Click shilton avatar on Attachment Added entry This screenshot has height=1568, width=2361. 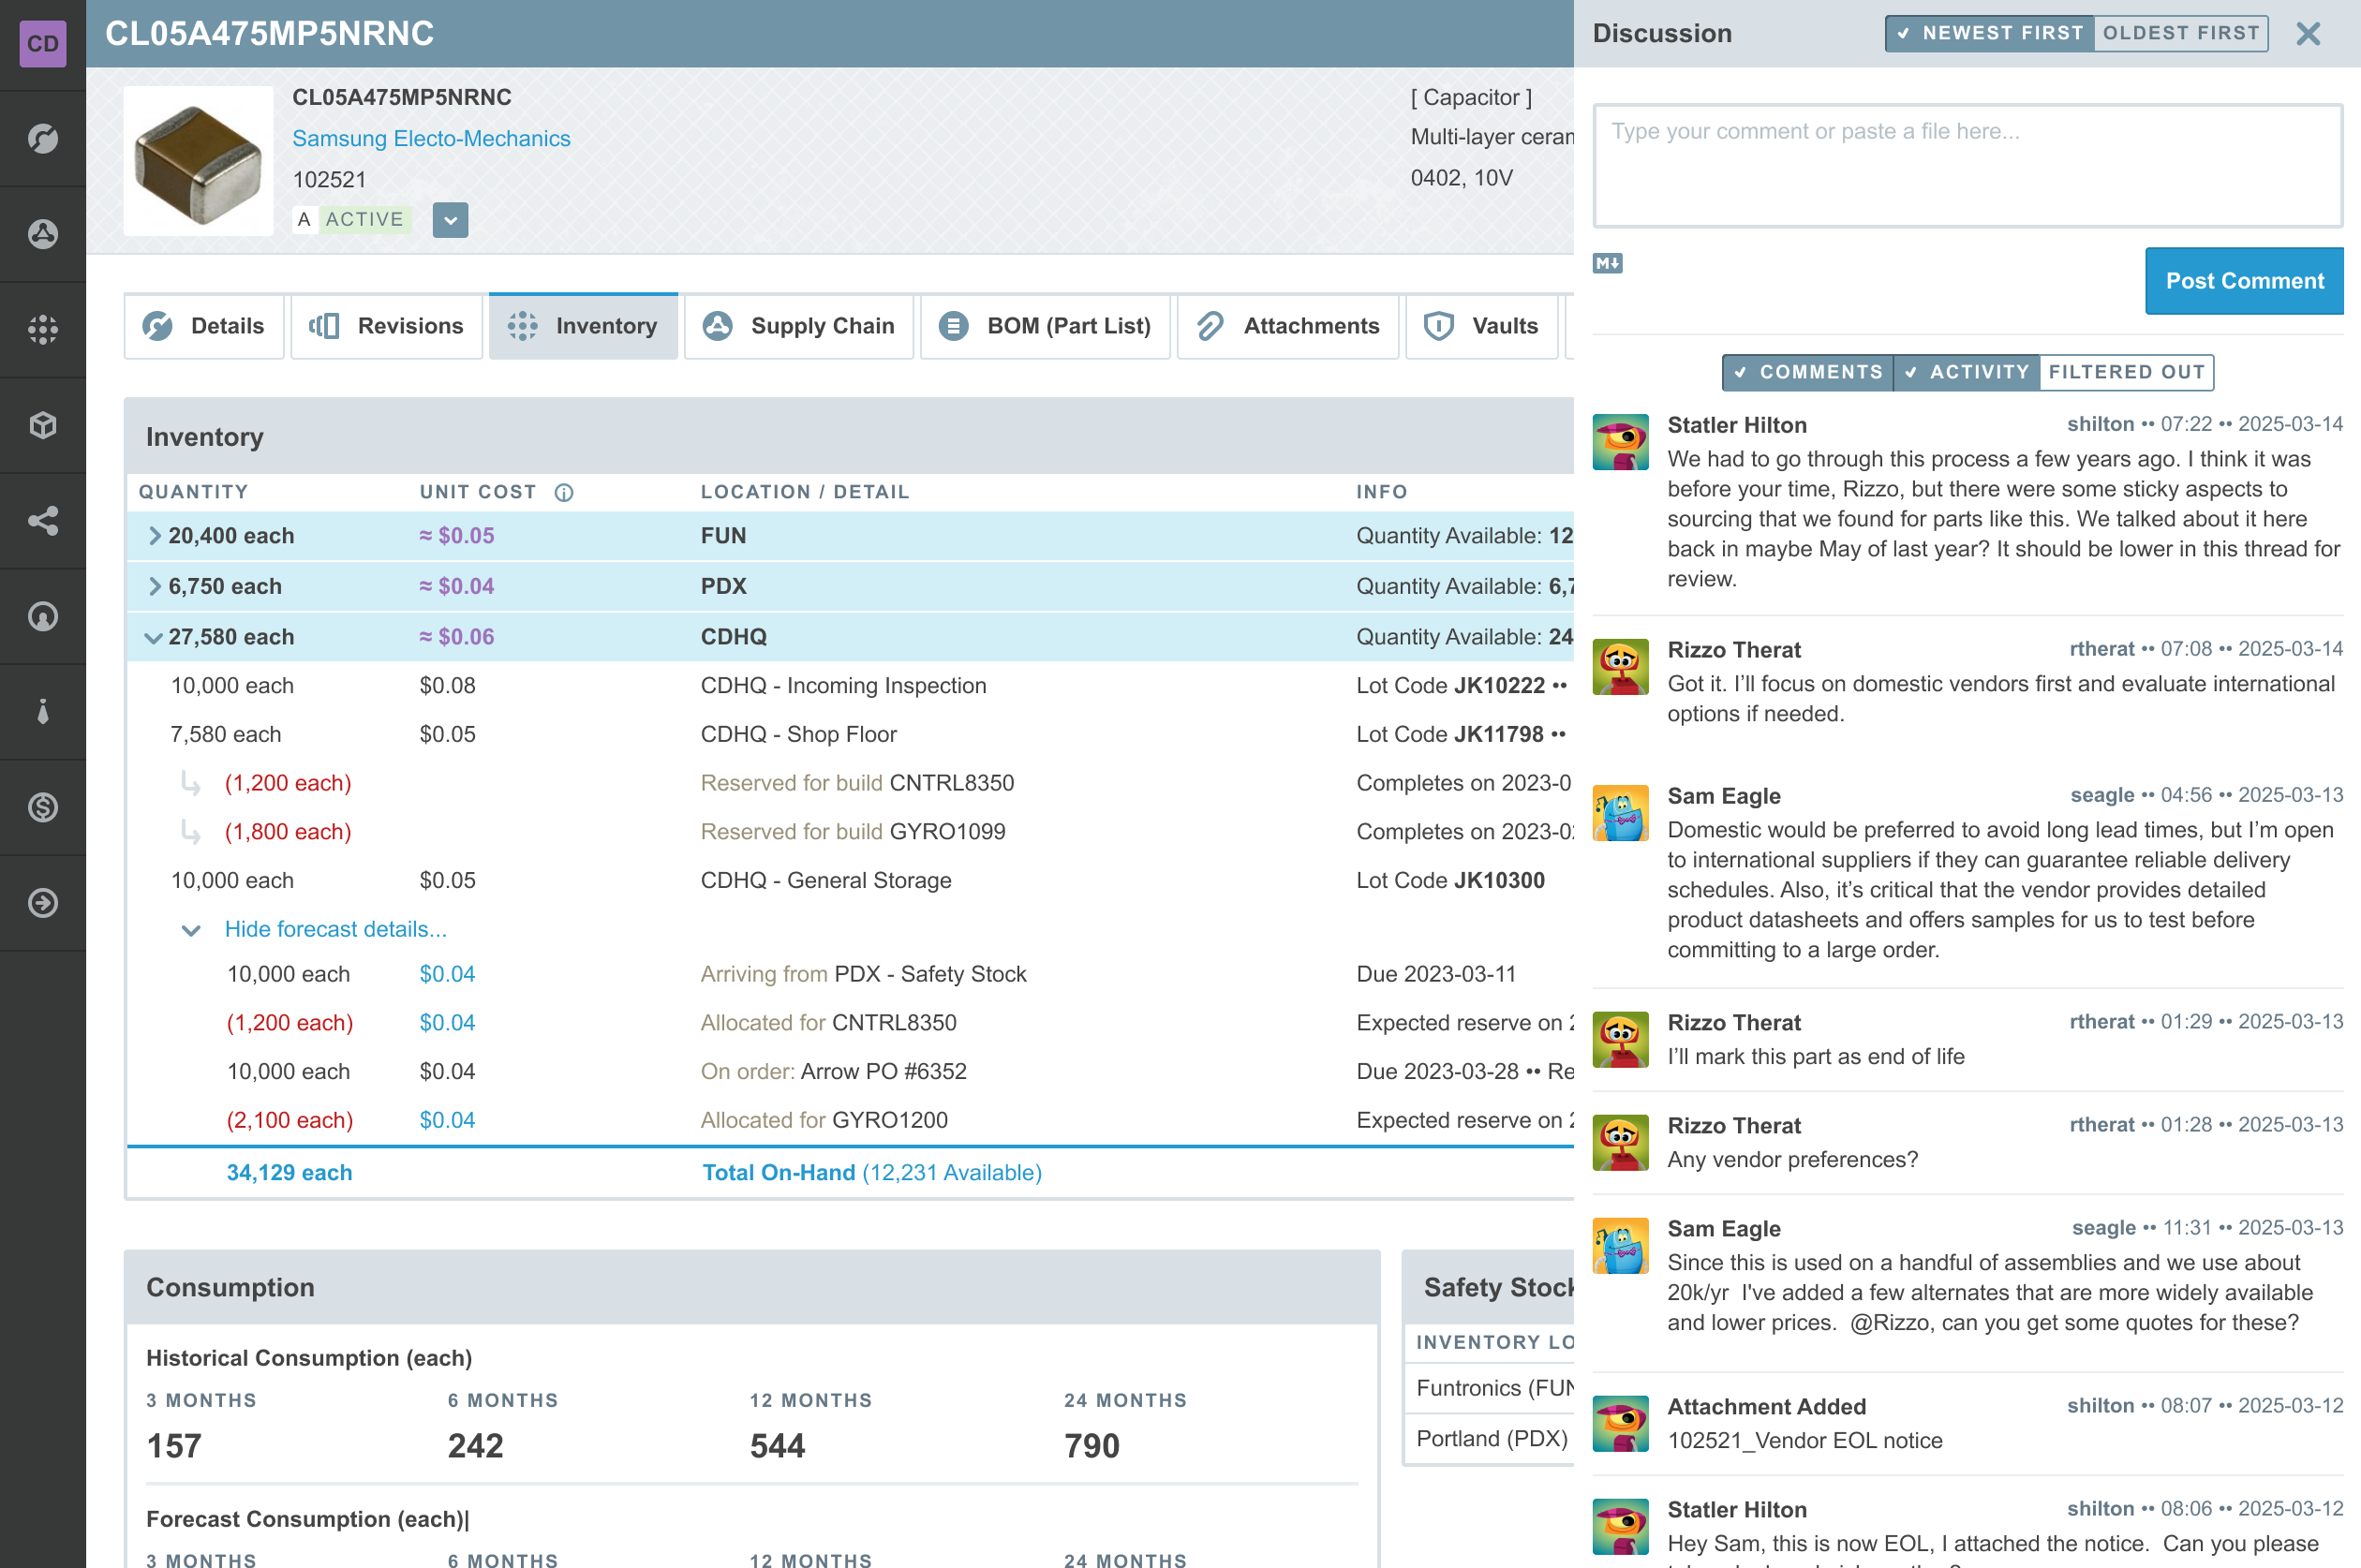(1620, 1424)
